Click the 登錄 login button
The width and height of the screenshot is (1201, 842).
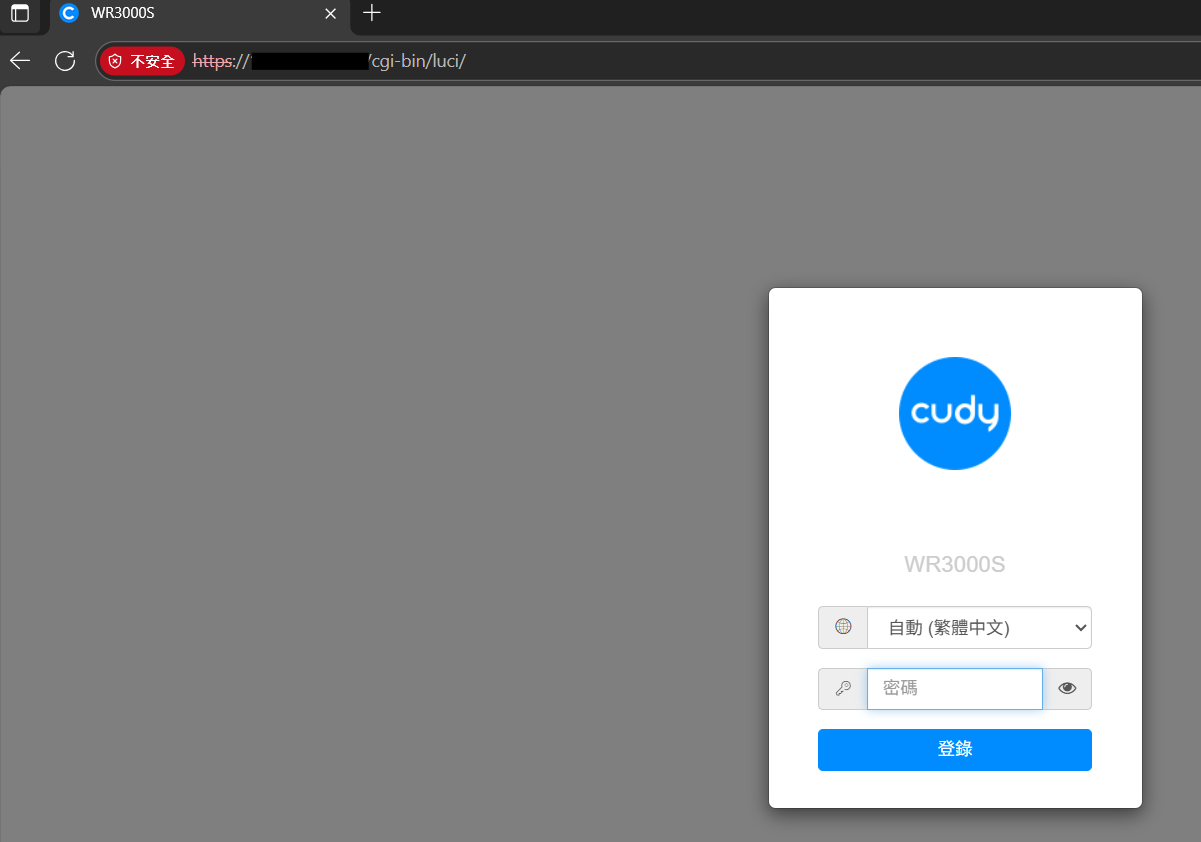pos(955,750)
